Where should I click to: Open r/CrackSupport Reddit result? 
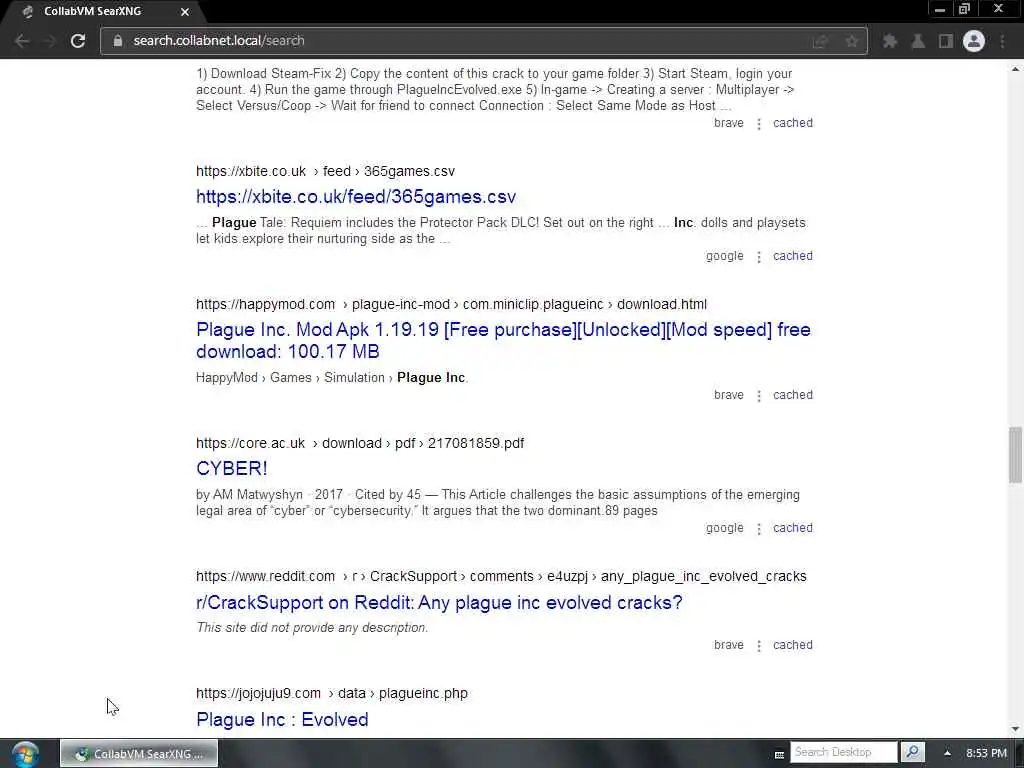439,602
